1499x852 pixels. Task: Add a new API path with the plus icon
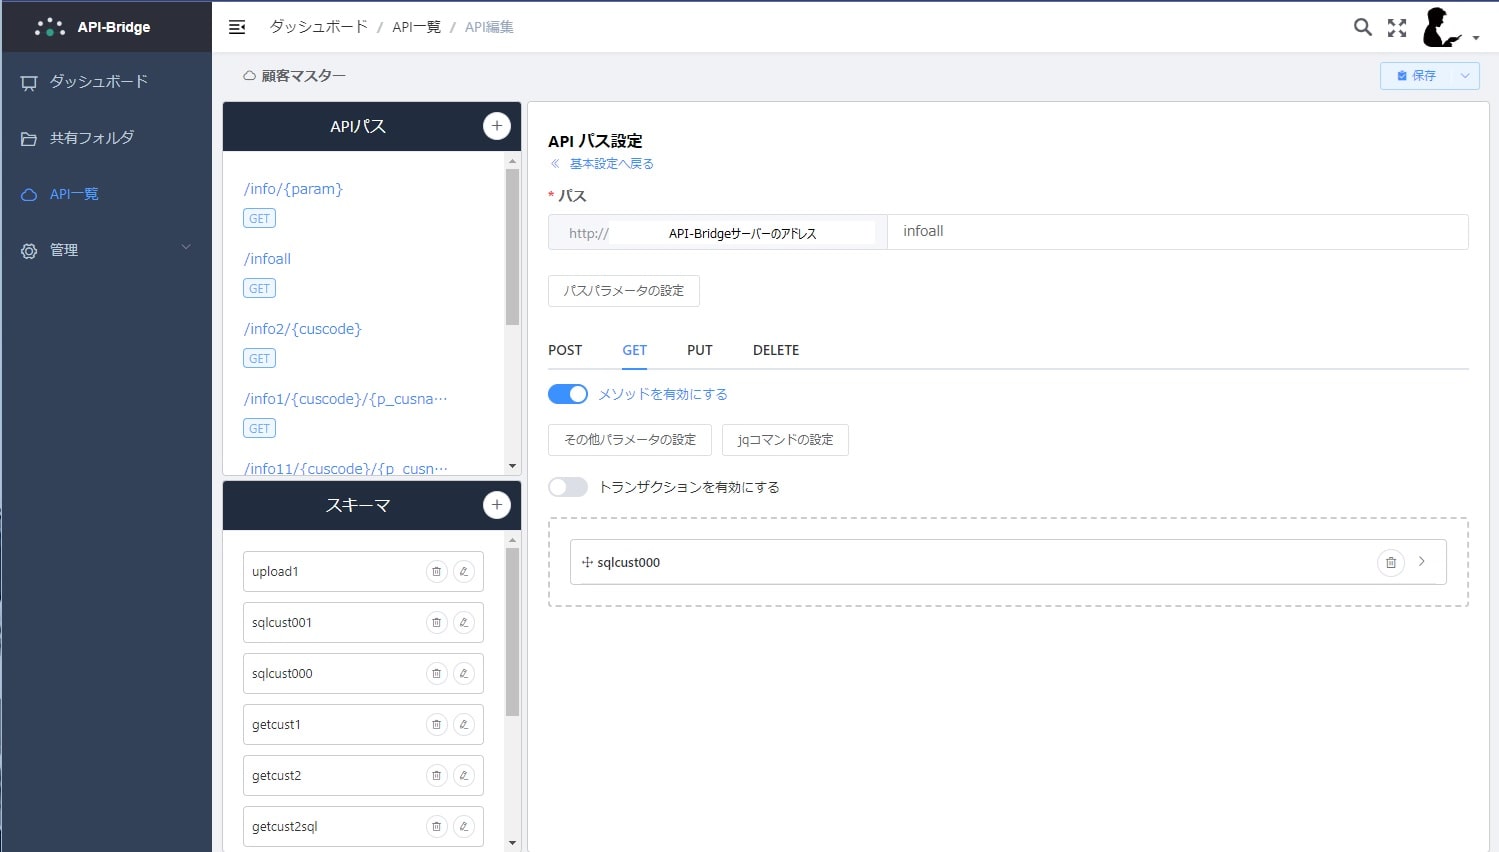tap(497, 125)
